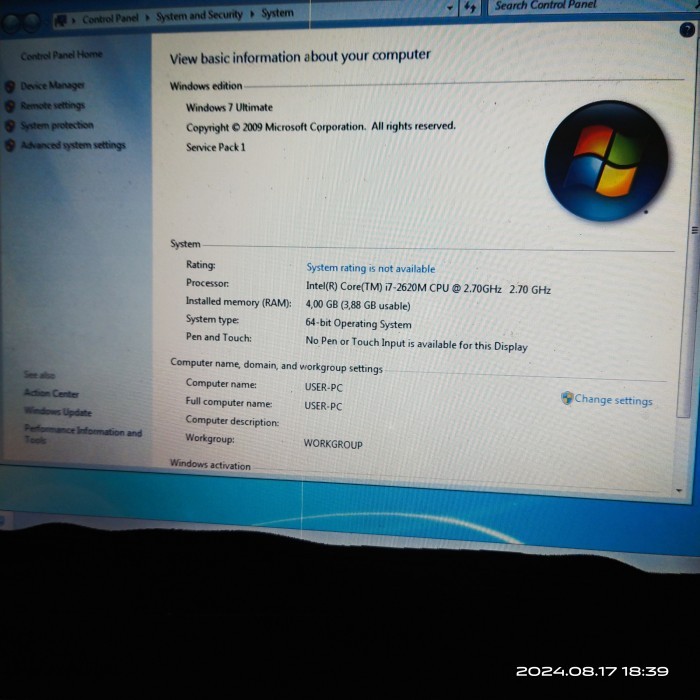Open the Help question mark icon

coord(687,30)
